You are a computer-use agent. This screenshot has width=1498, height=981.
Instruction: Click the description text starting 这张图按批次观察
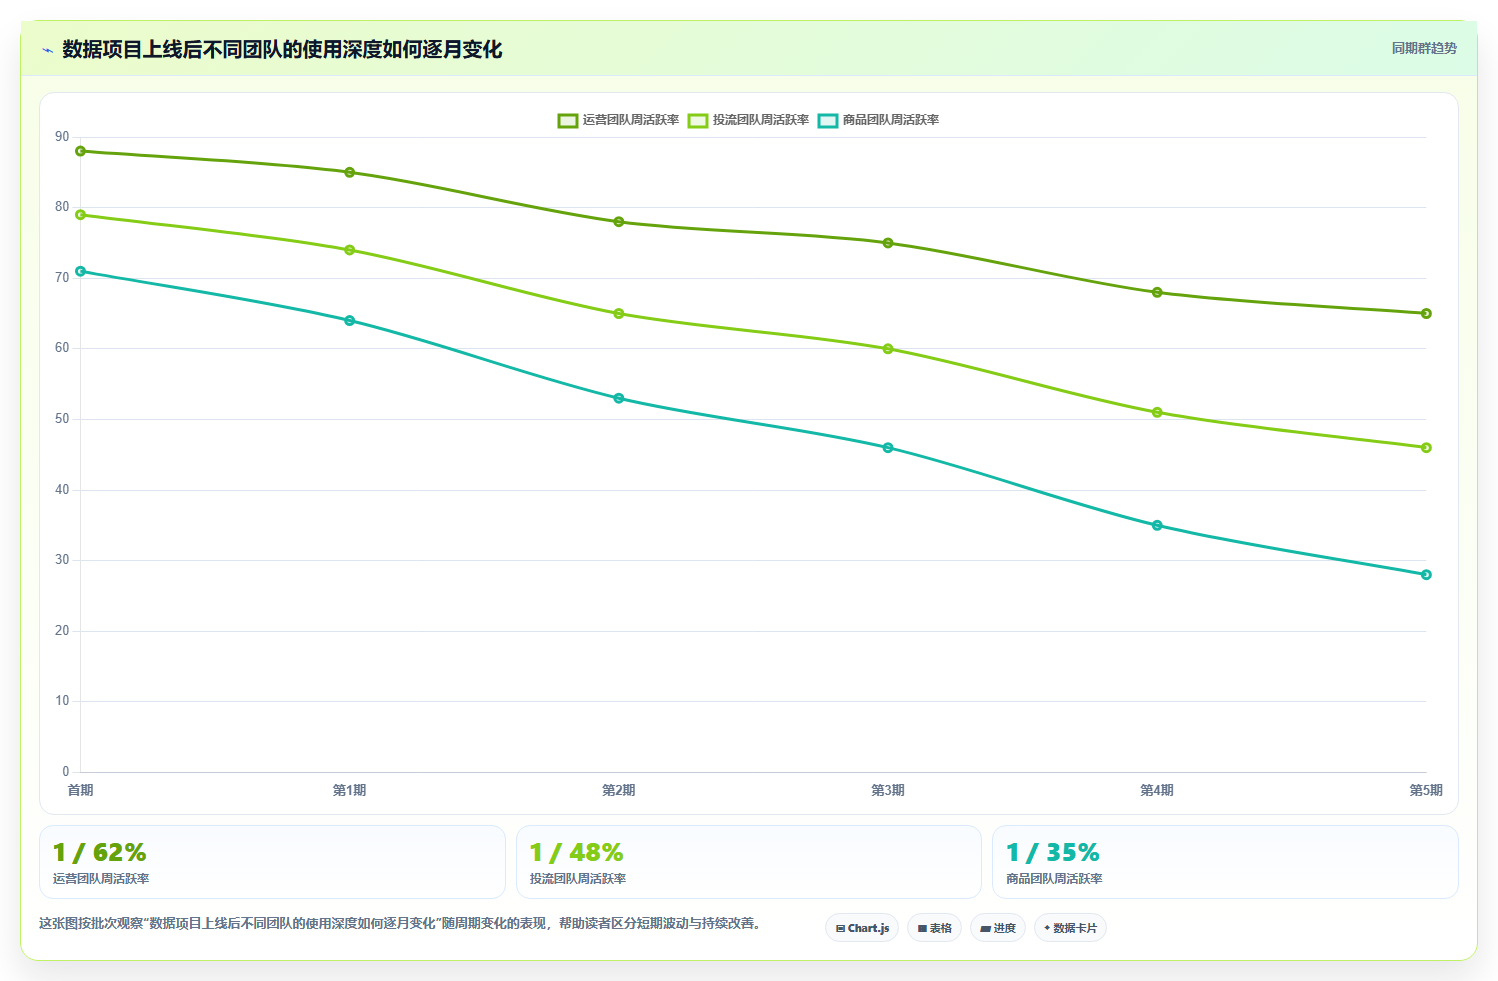click(x=400, y=923)
